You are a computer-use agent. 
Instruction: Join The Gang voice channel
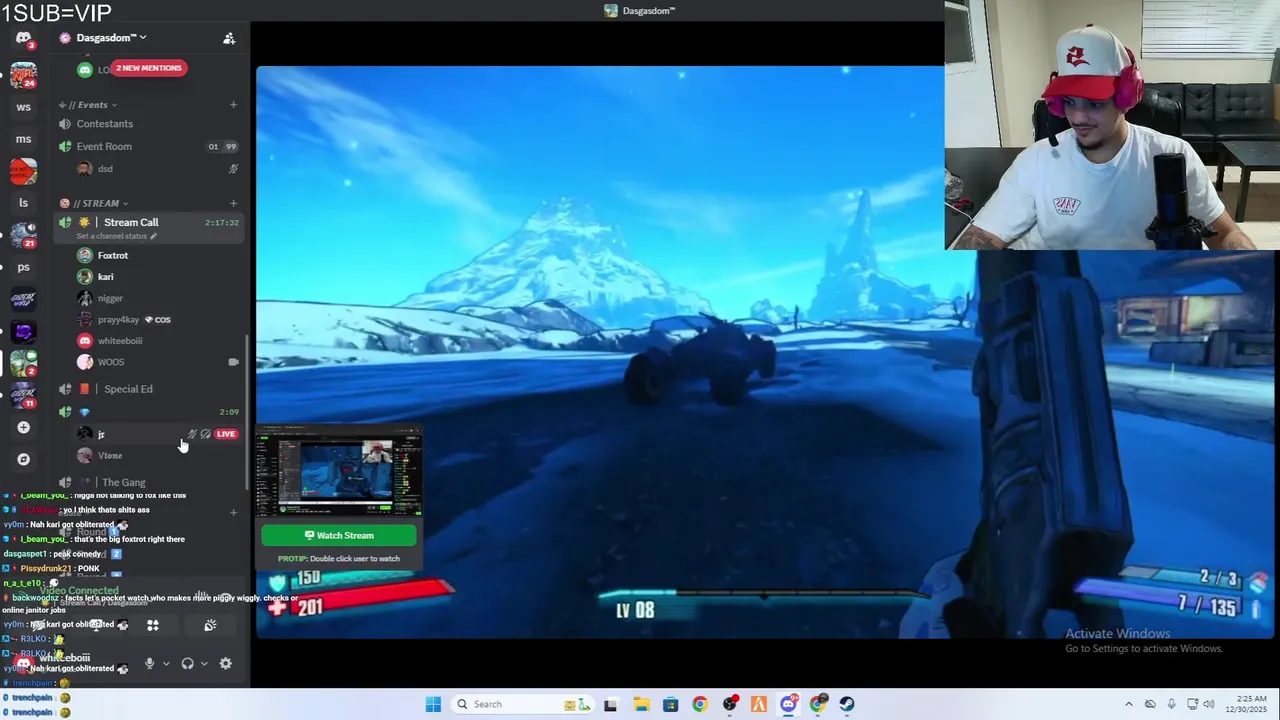148,482
